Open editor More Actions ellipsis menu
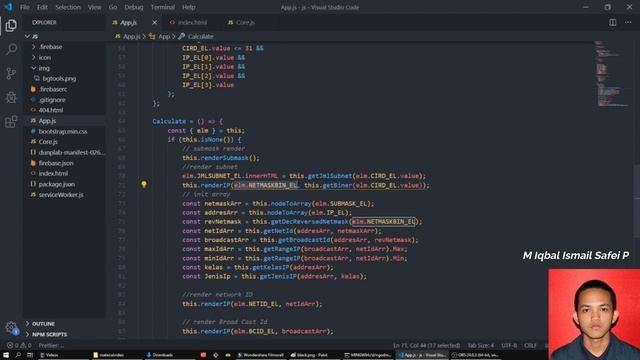 click(628, 22)
